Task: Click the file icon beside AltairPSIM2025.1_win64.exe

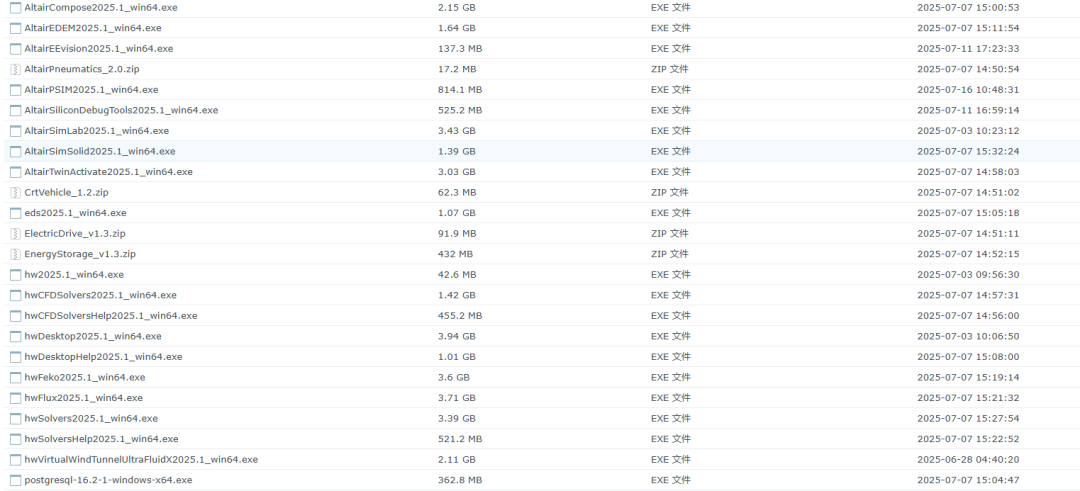Action: click(x=15, y=90)
